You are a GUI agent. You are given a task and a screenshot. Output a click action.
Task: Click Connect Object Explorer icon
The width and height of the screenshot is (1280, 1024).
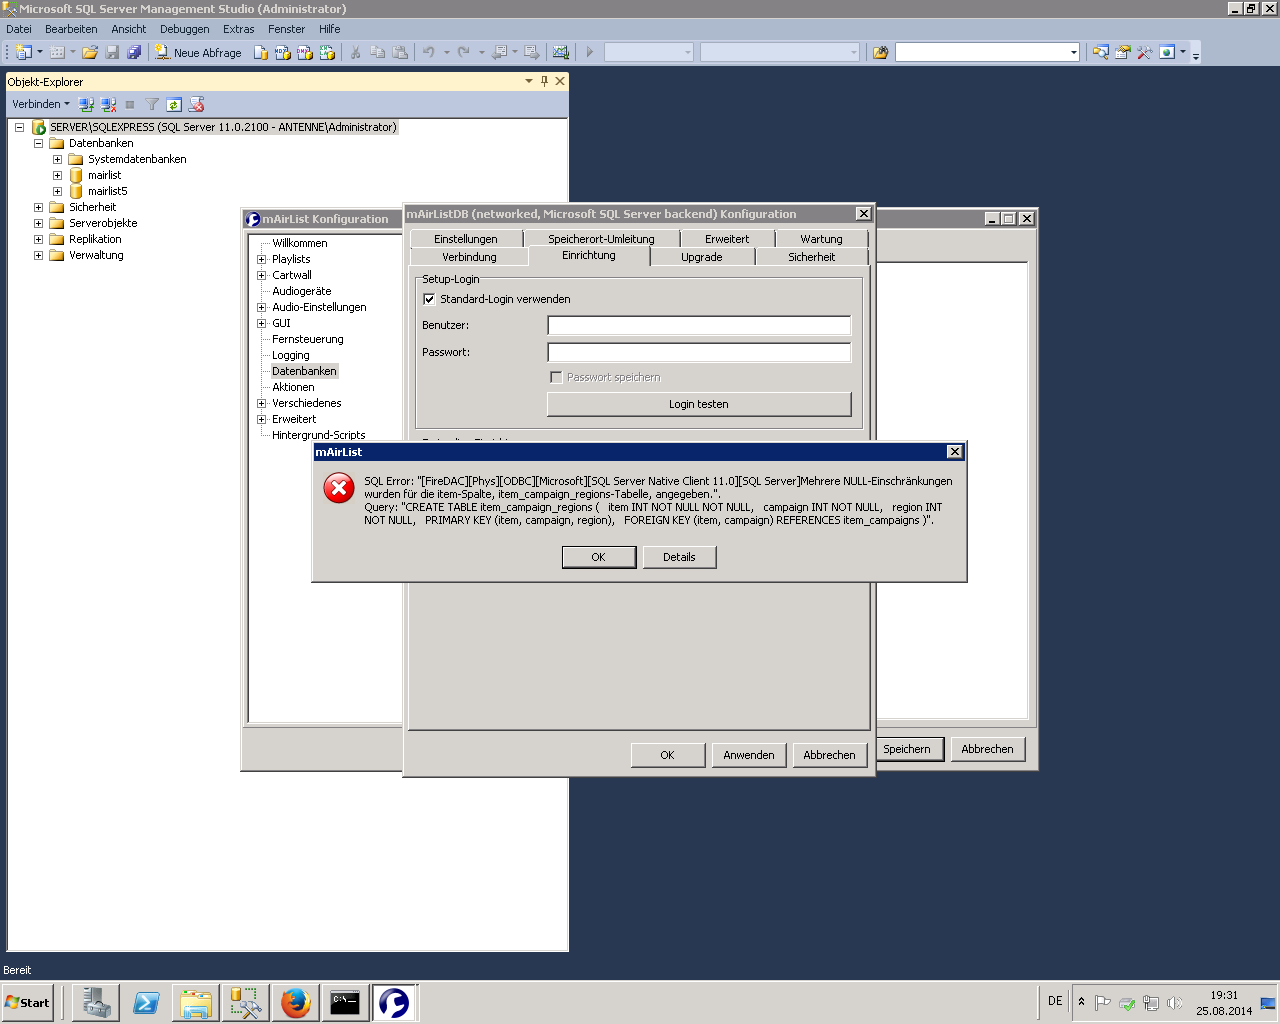pyautogui.click(x=87, y=104)
